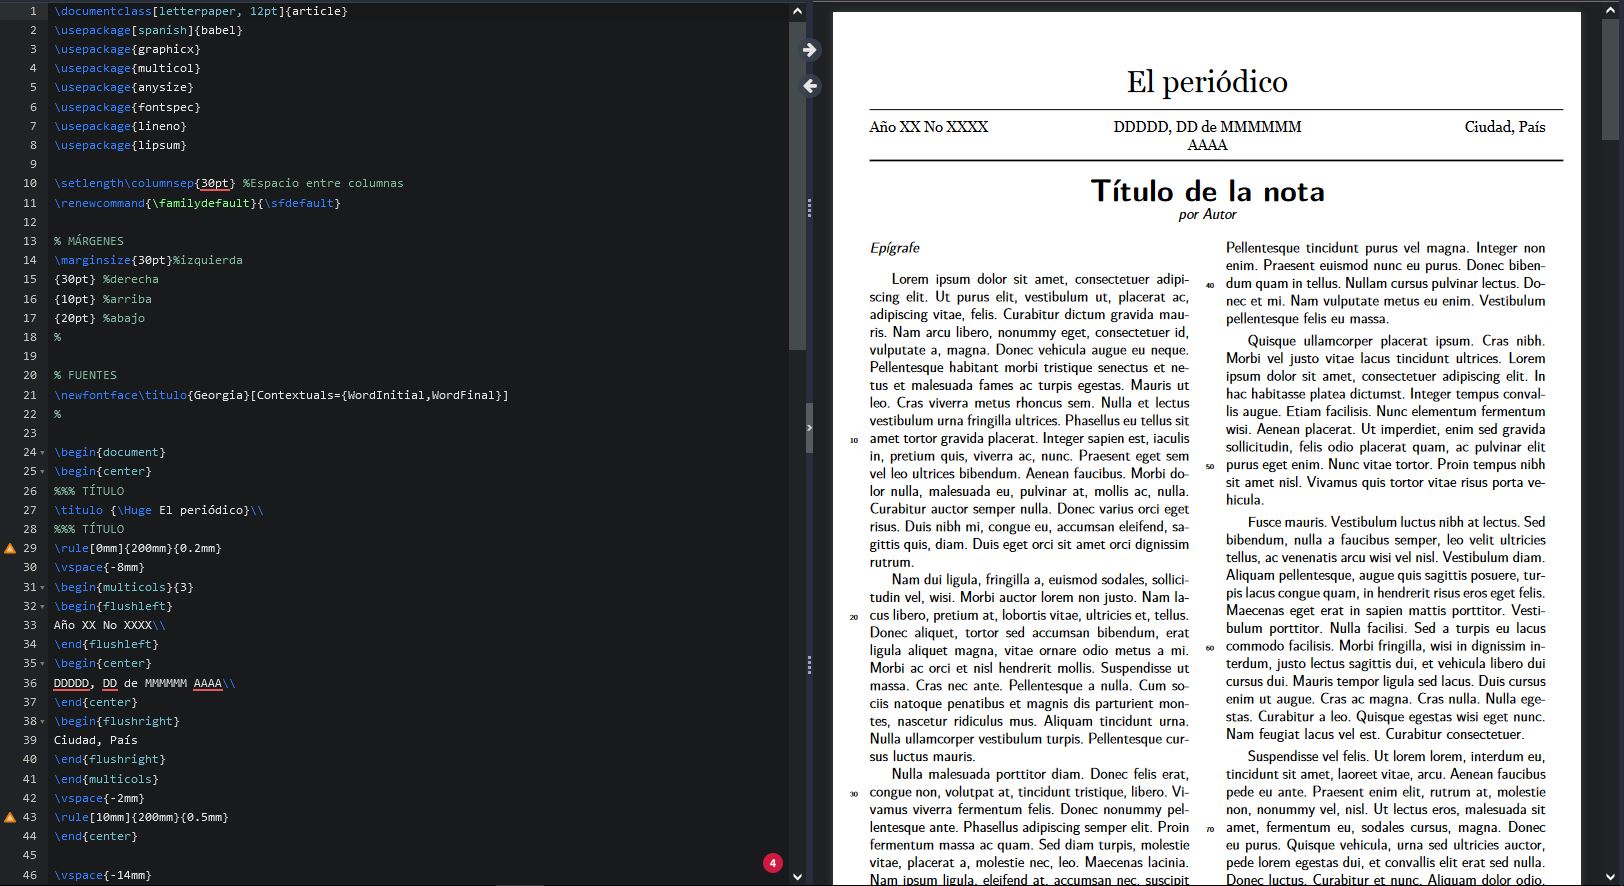Click the \usepackage[spanish]{babel} line
1624x886 pixels.
pos(148,30)
